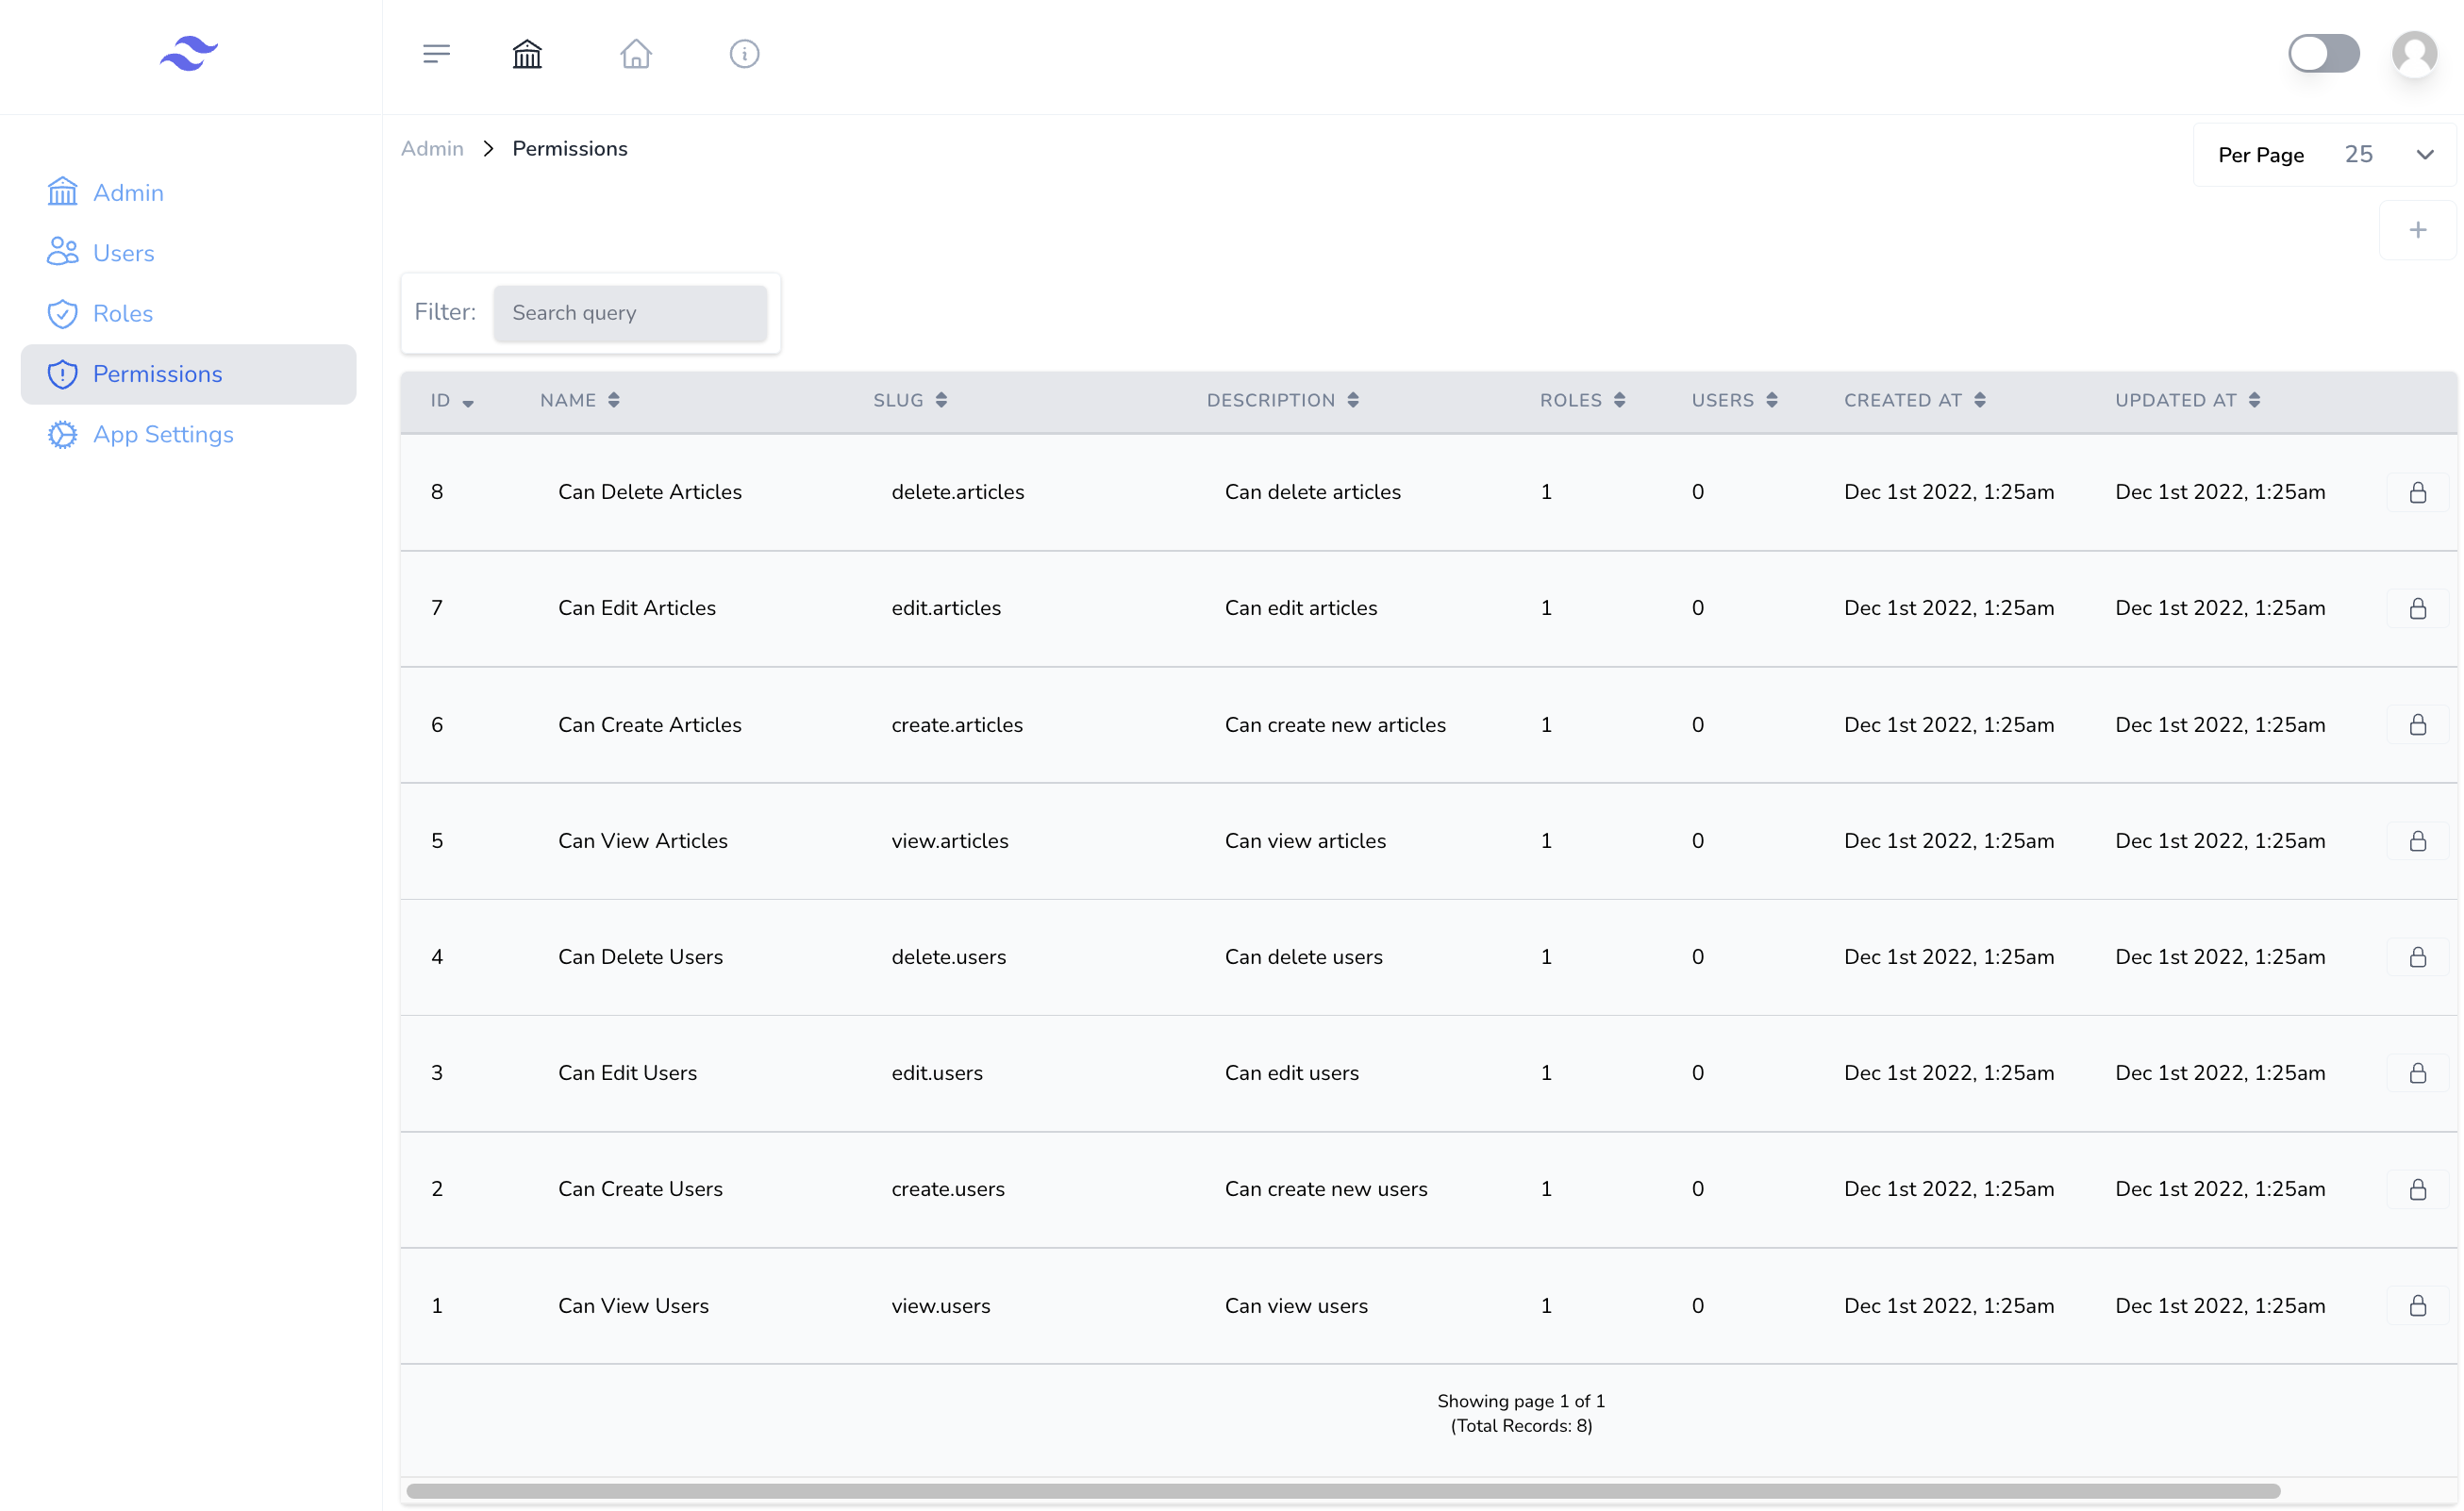Sort by the ID column arrow
The width and height of the screenshot is (2464, 1511).
[467, 402]
